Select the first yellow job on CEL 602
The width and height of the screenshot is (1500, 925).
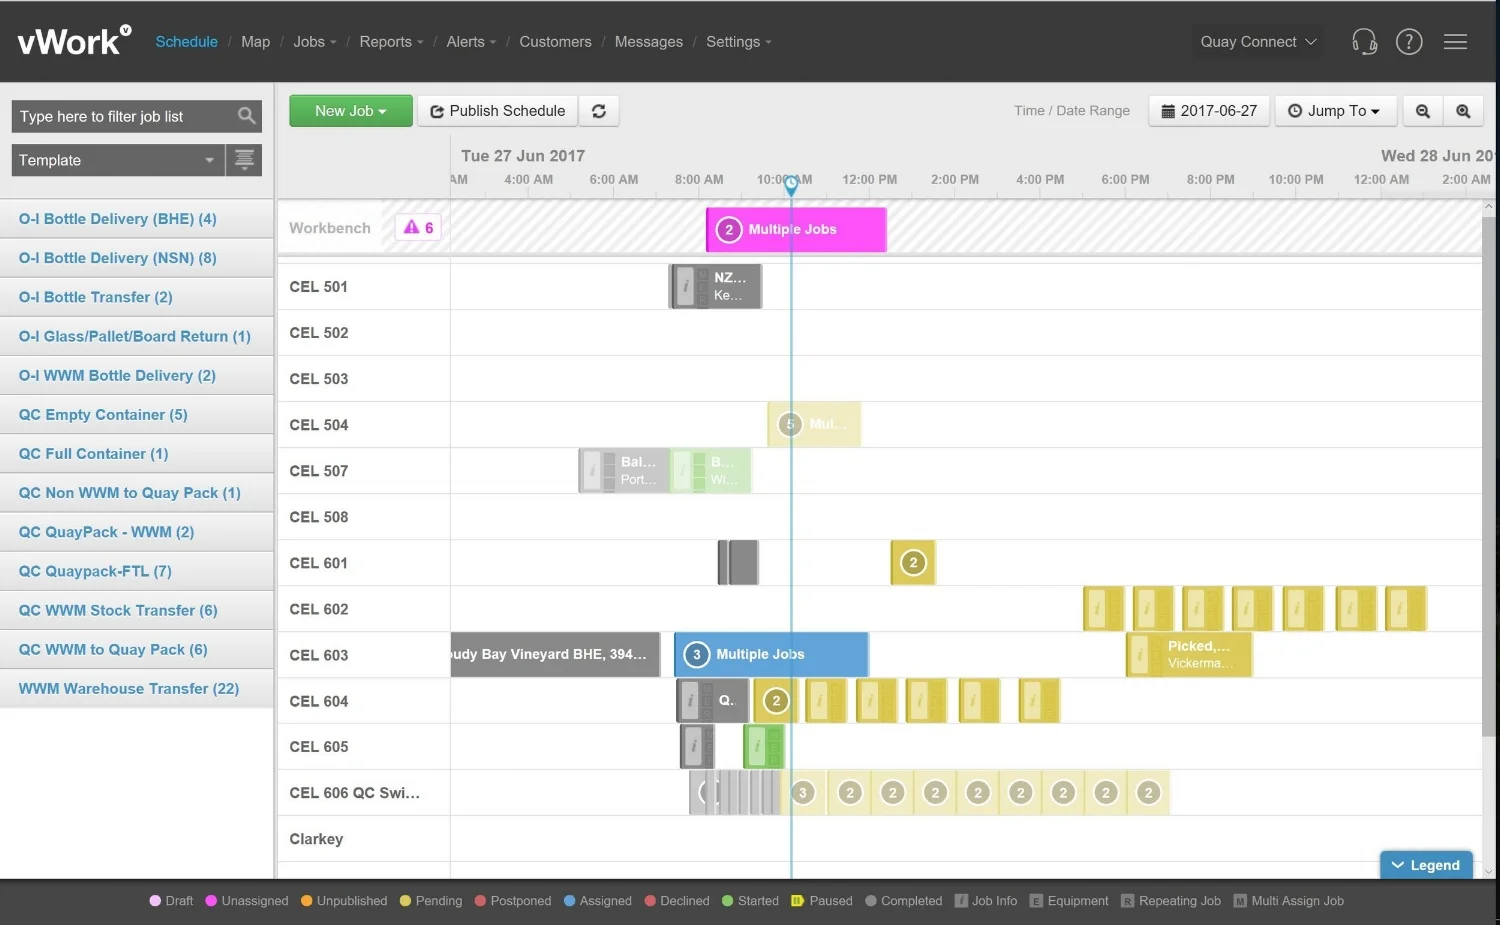(x=1103, y=609)
